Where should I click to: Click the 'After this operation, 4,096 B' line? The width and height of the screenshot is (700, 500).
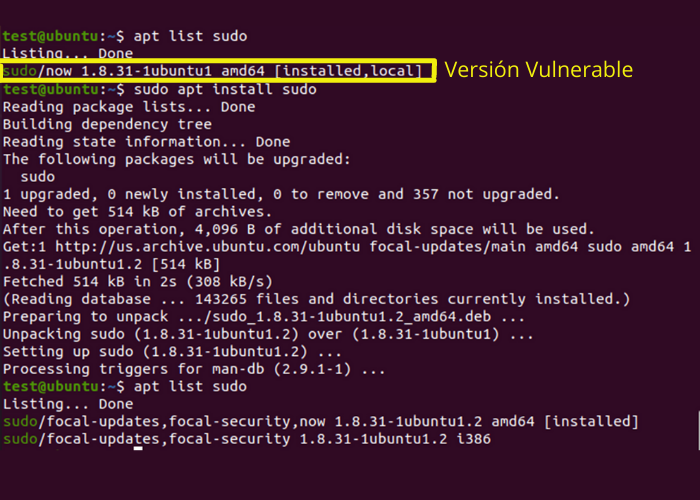299,229
